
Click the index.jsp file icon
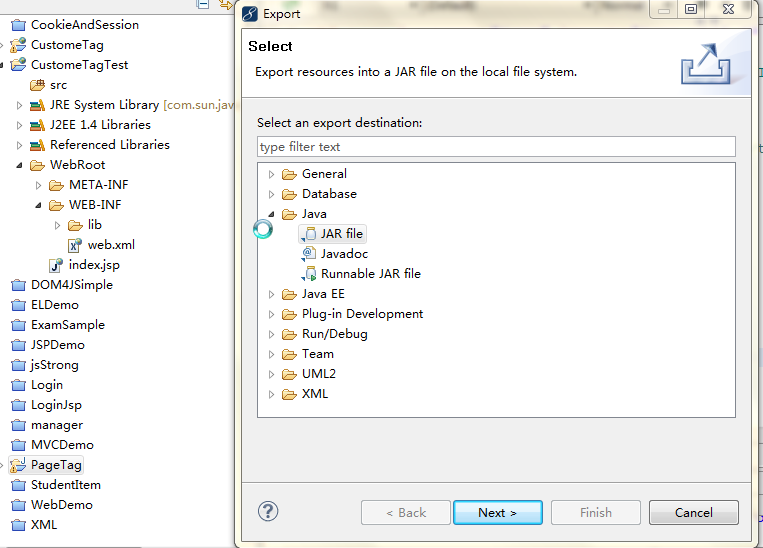click(x=56, y=265)
